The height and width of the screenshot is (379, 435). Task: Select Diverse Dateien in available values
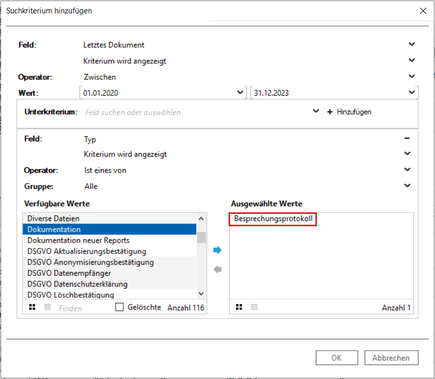click(x=110, y=218)
